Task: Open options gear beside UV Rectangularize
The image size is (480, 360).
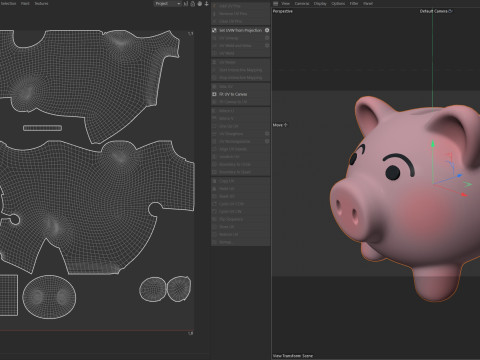Action: click(267, 141)
